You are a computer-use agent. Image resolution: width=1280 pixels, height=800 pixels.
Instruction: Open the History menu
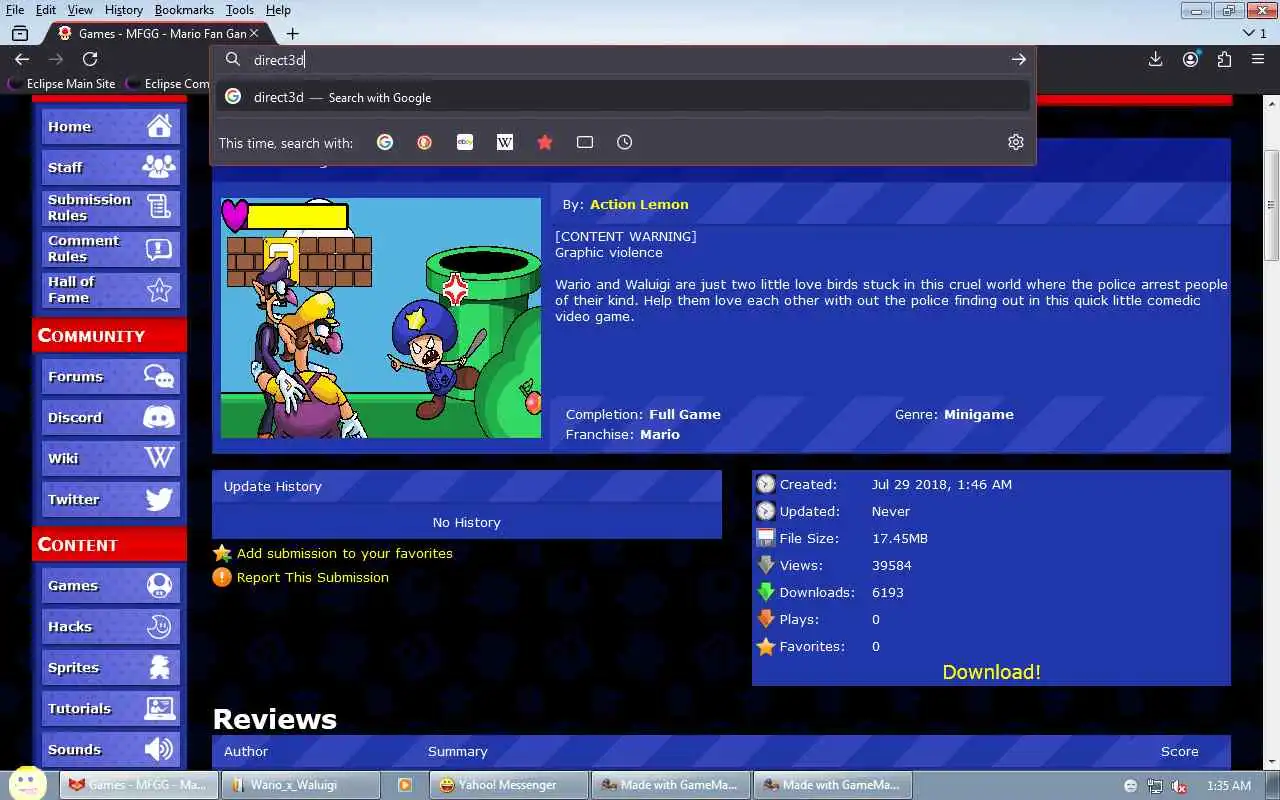(124, 10)
